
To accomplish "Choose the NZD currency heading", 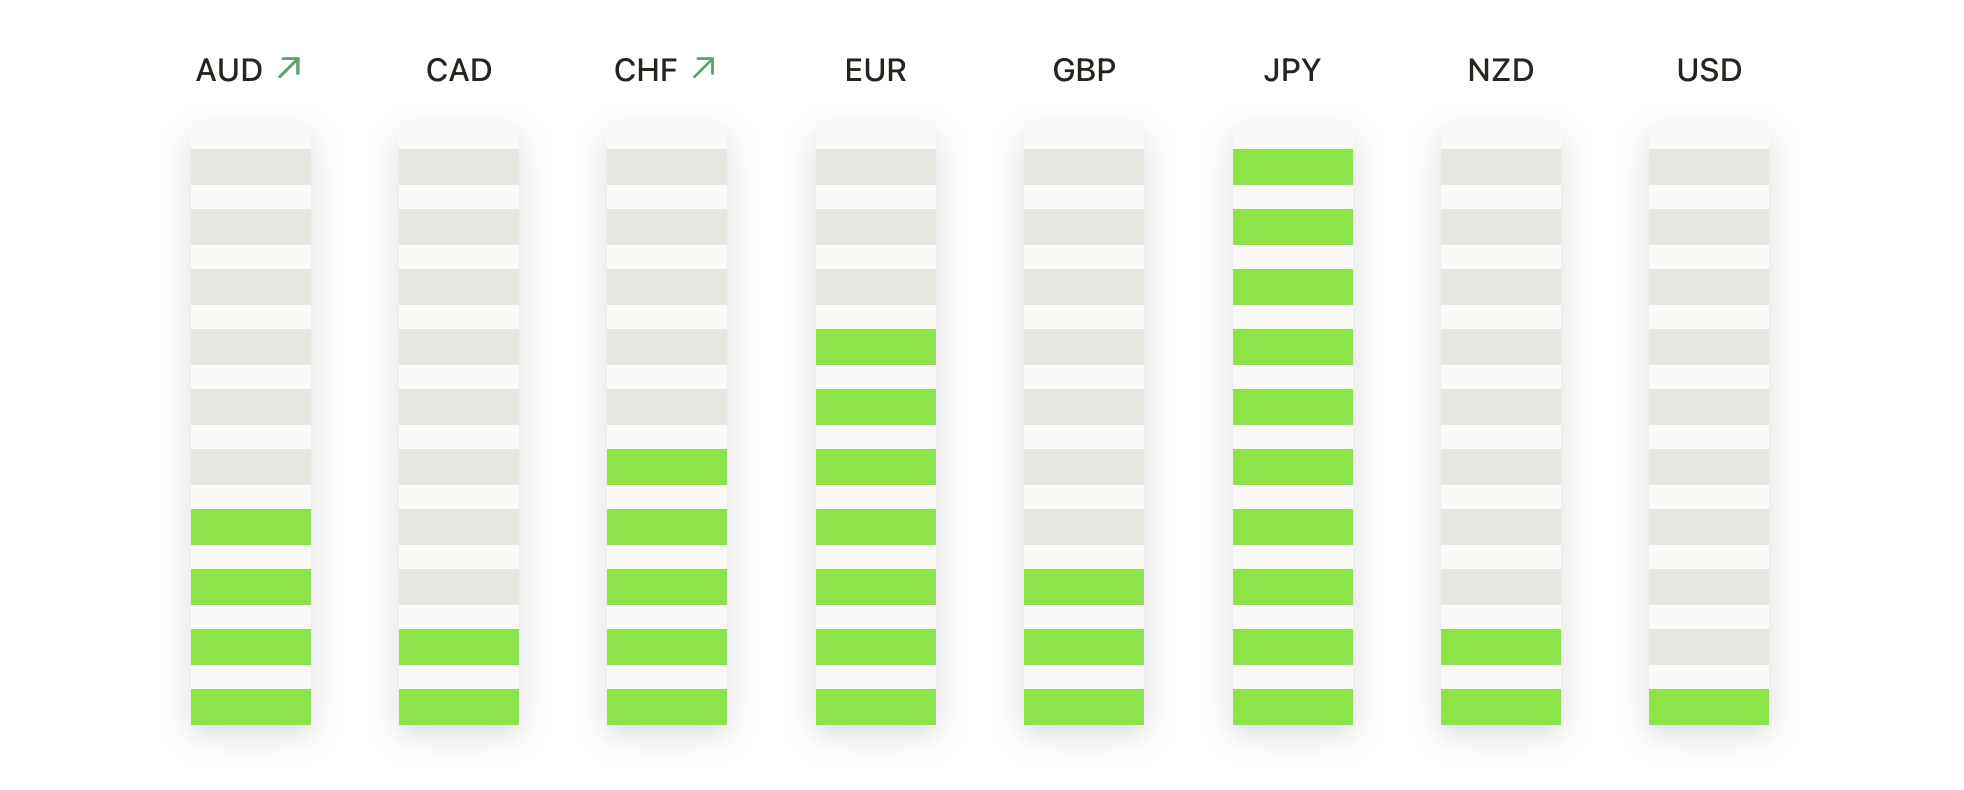I will (x=1501, y=70).
